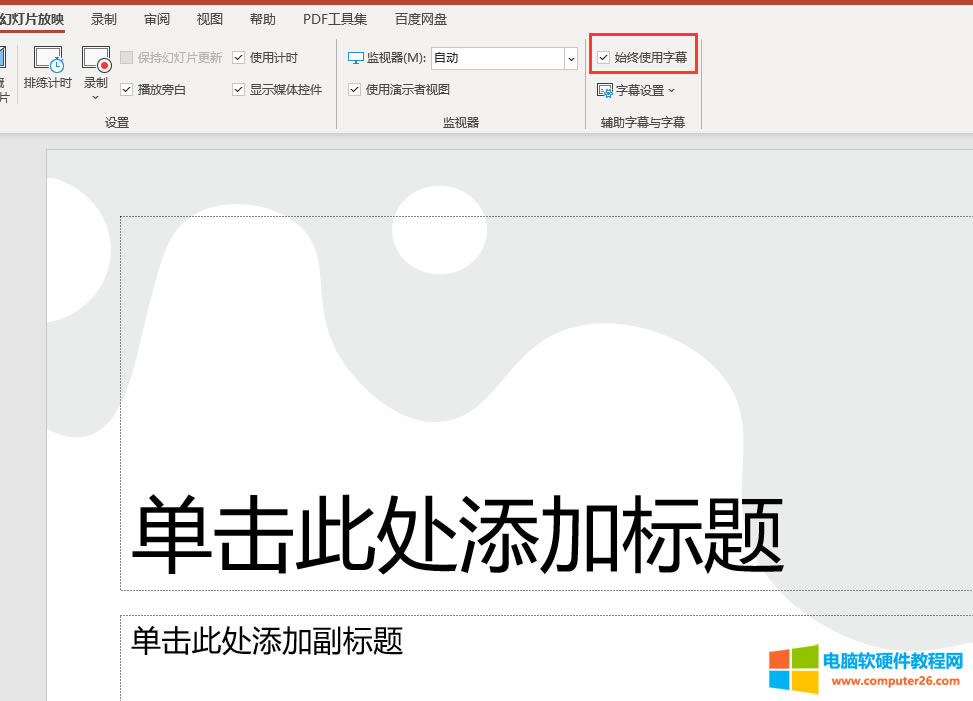973x701 pixels.
Task: Disable the 显示媒体控件 checkbox
Action: click(239, 89)
